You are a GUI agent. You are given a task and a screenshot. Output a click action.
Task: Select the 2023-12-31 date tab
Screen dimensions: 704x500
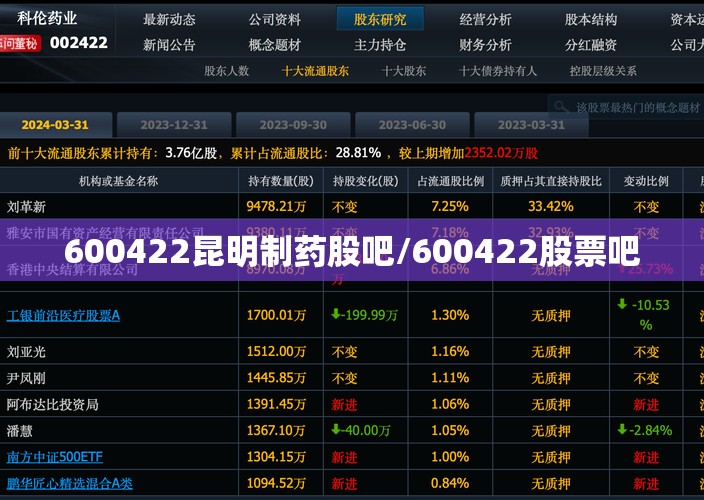coord(174,125)
